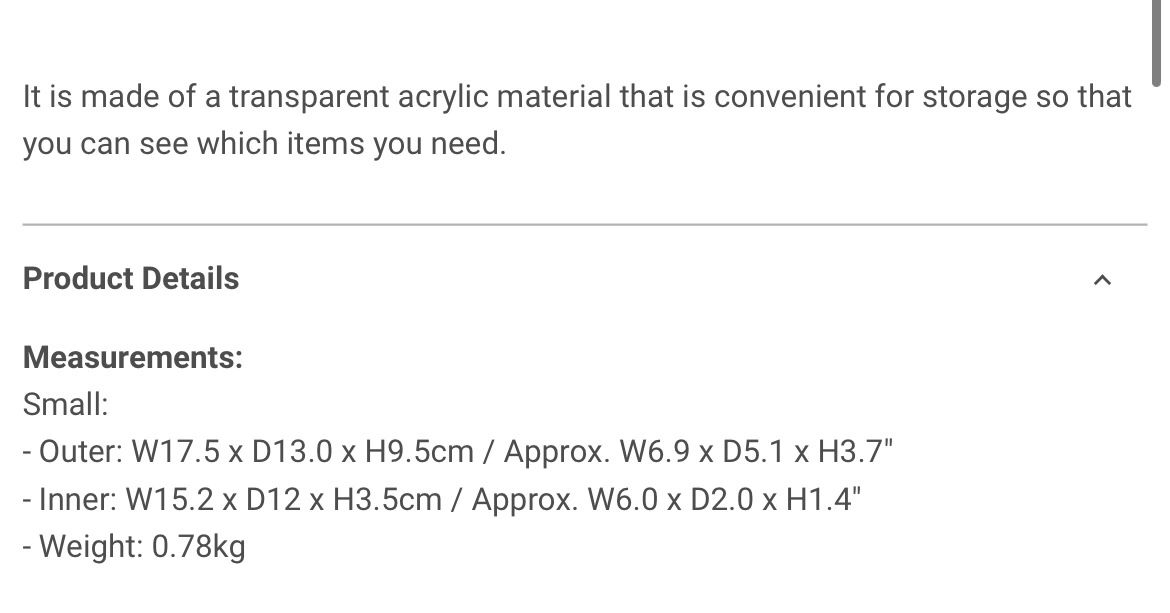
Task: Collapse Product Details with the chevron icon
Action: (x=1102, y=280)
